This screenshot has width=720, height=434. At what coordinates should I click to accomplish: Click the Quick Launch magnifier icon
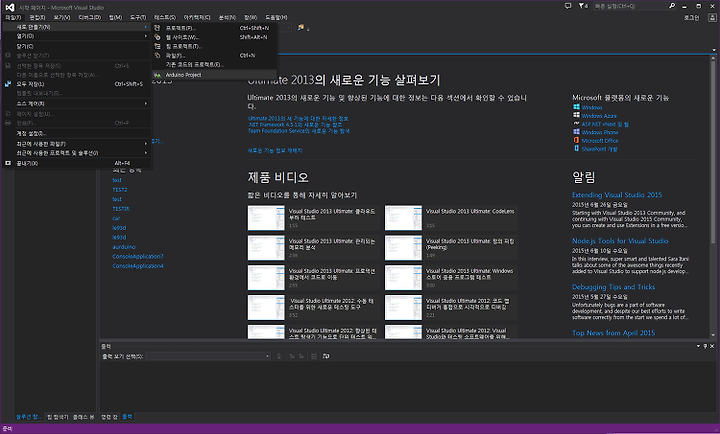coord(672,6)
